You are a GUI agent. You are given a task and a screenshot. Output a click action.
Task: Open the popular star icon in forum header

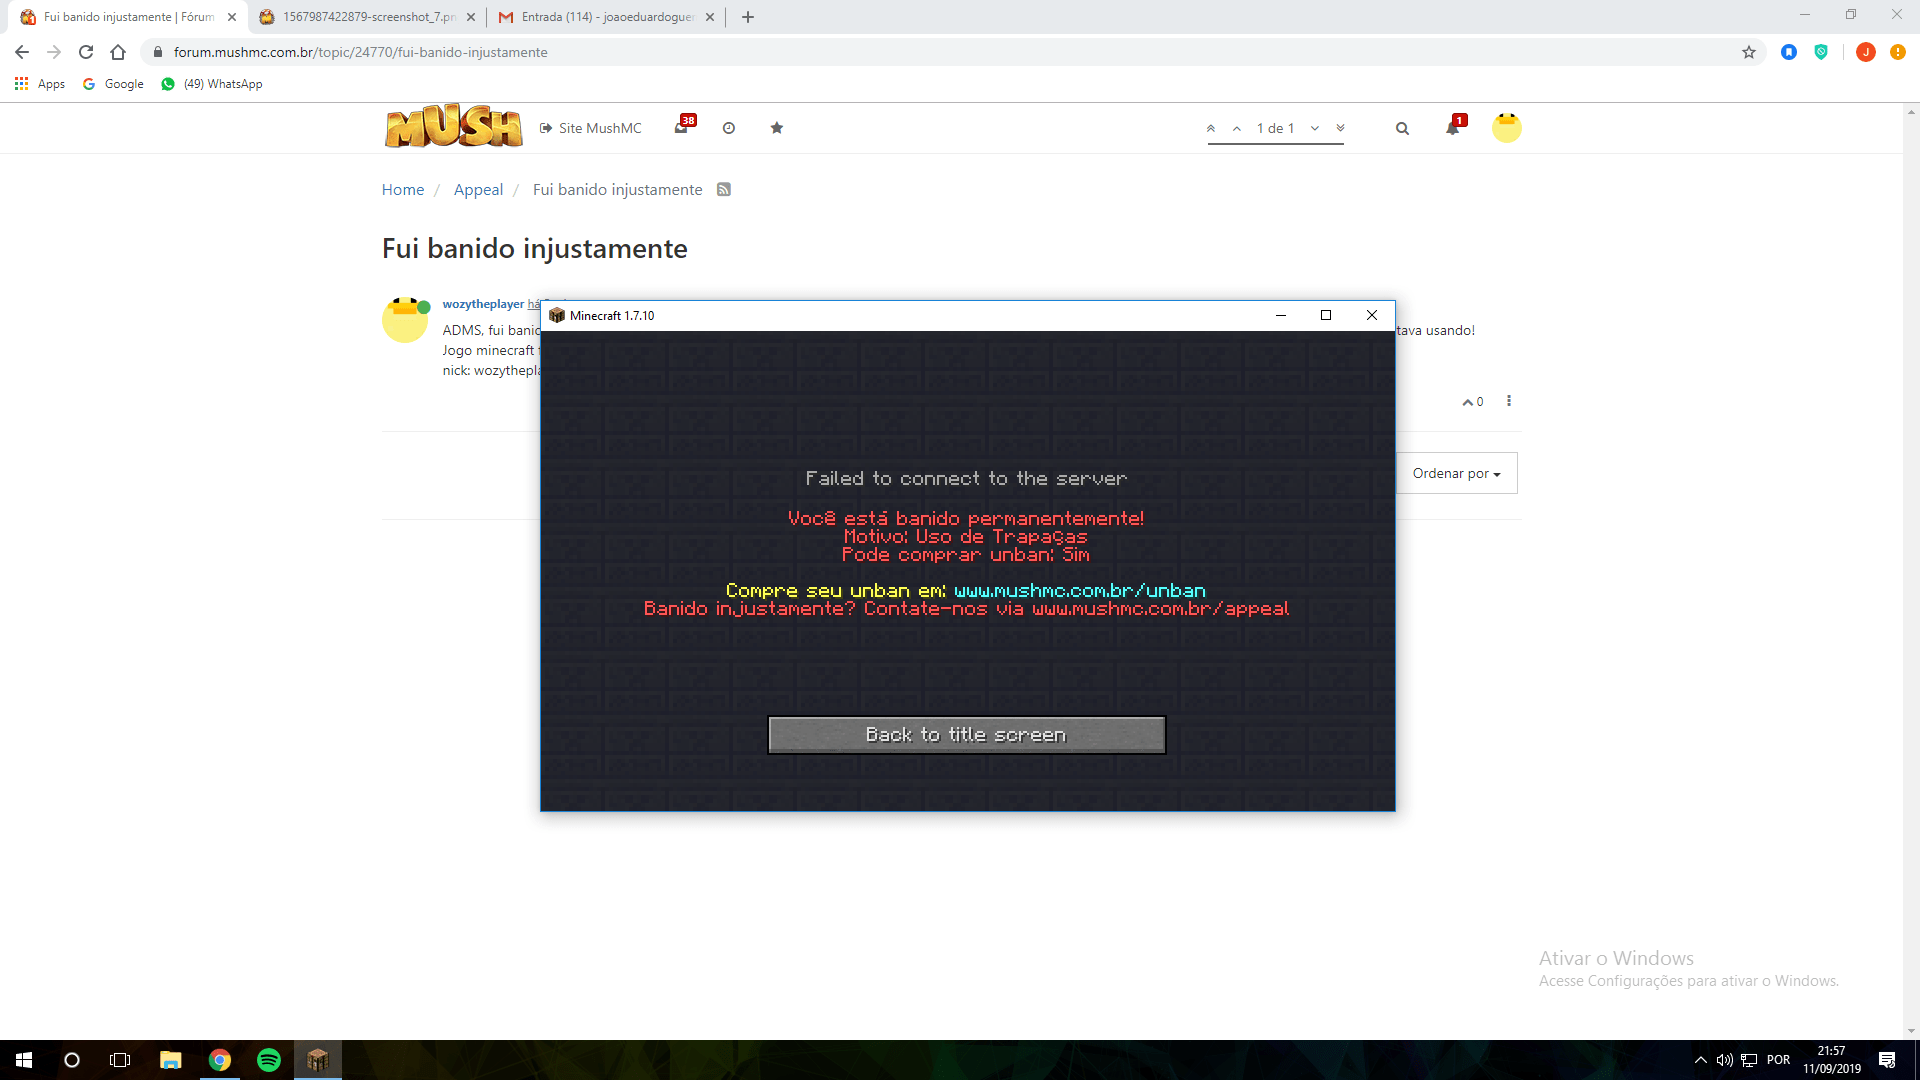coord(777,128)
